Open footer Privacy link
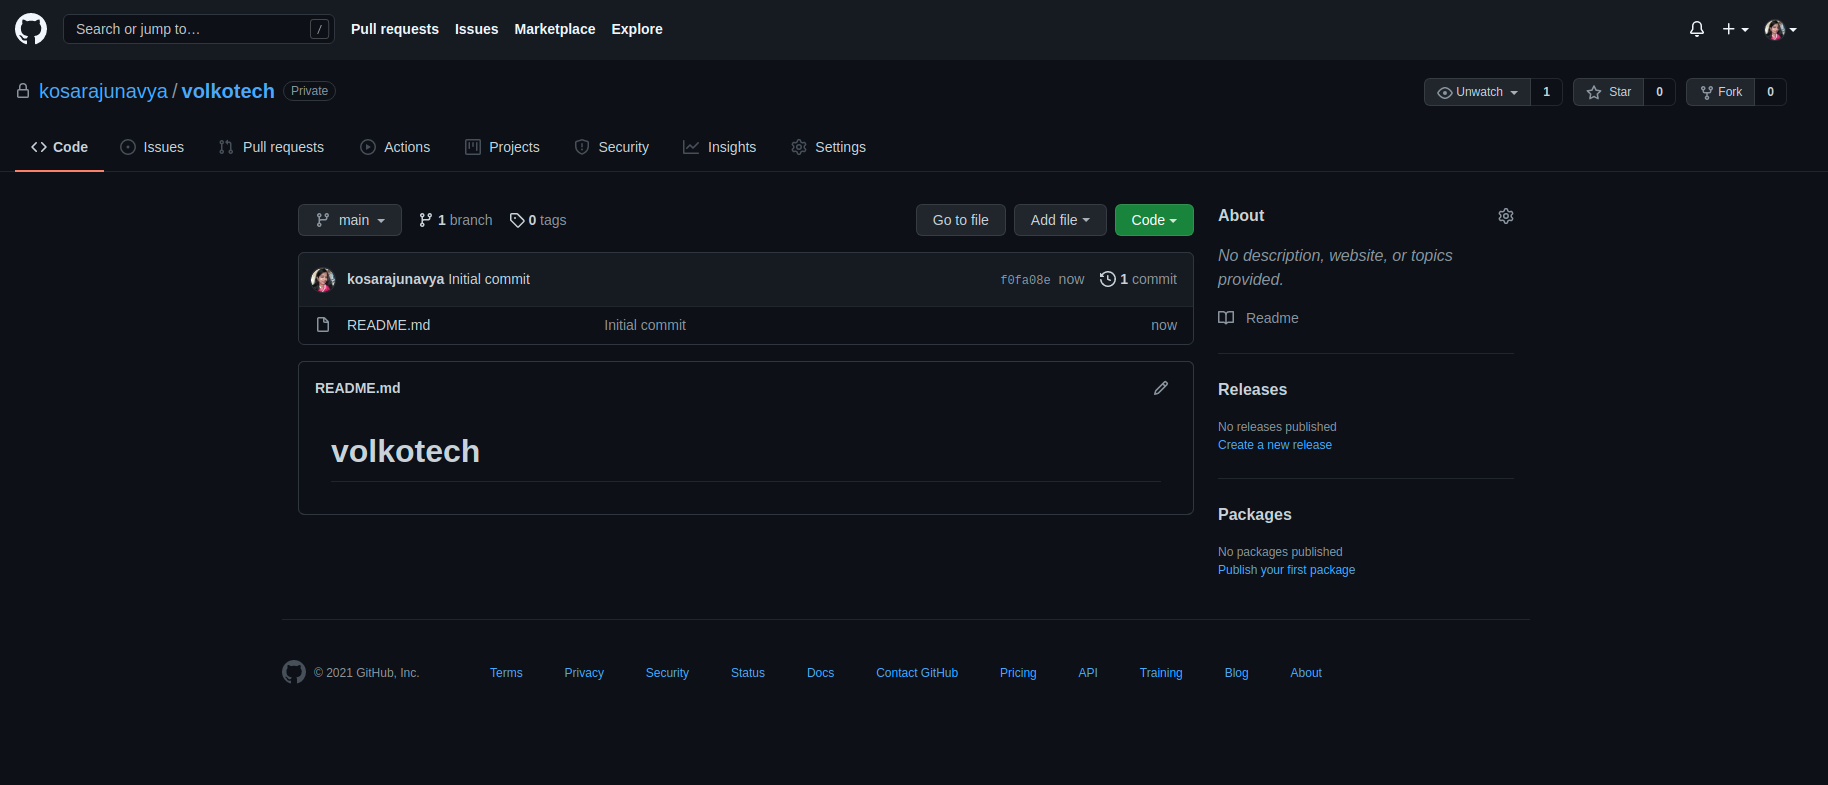This screenshot has height=785, width=1828. pos(584,673)
